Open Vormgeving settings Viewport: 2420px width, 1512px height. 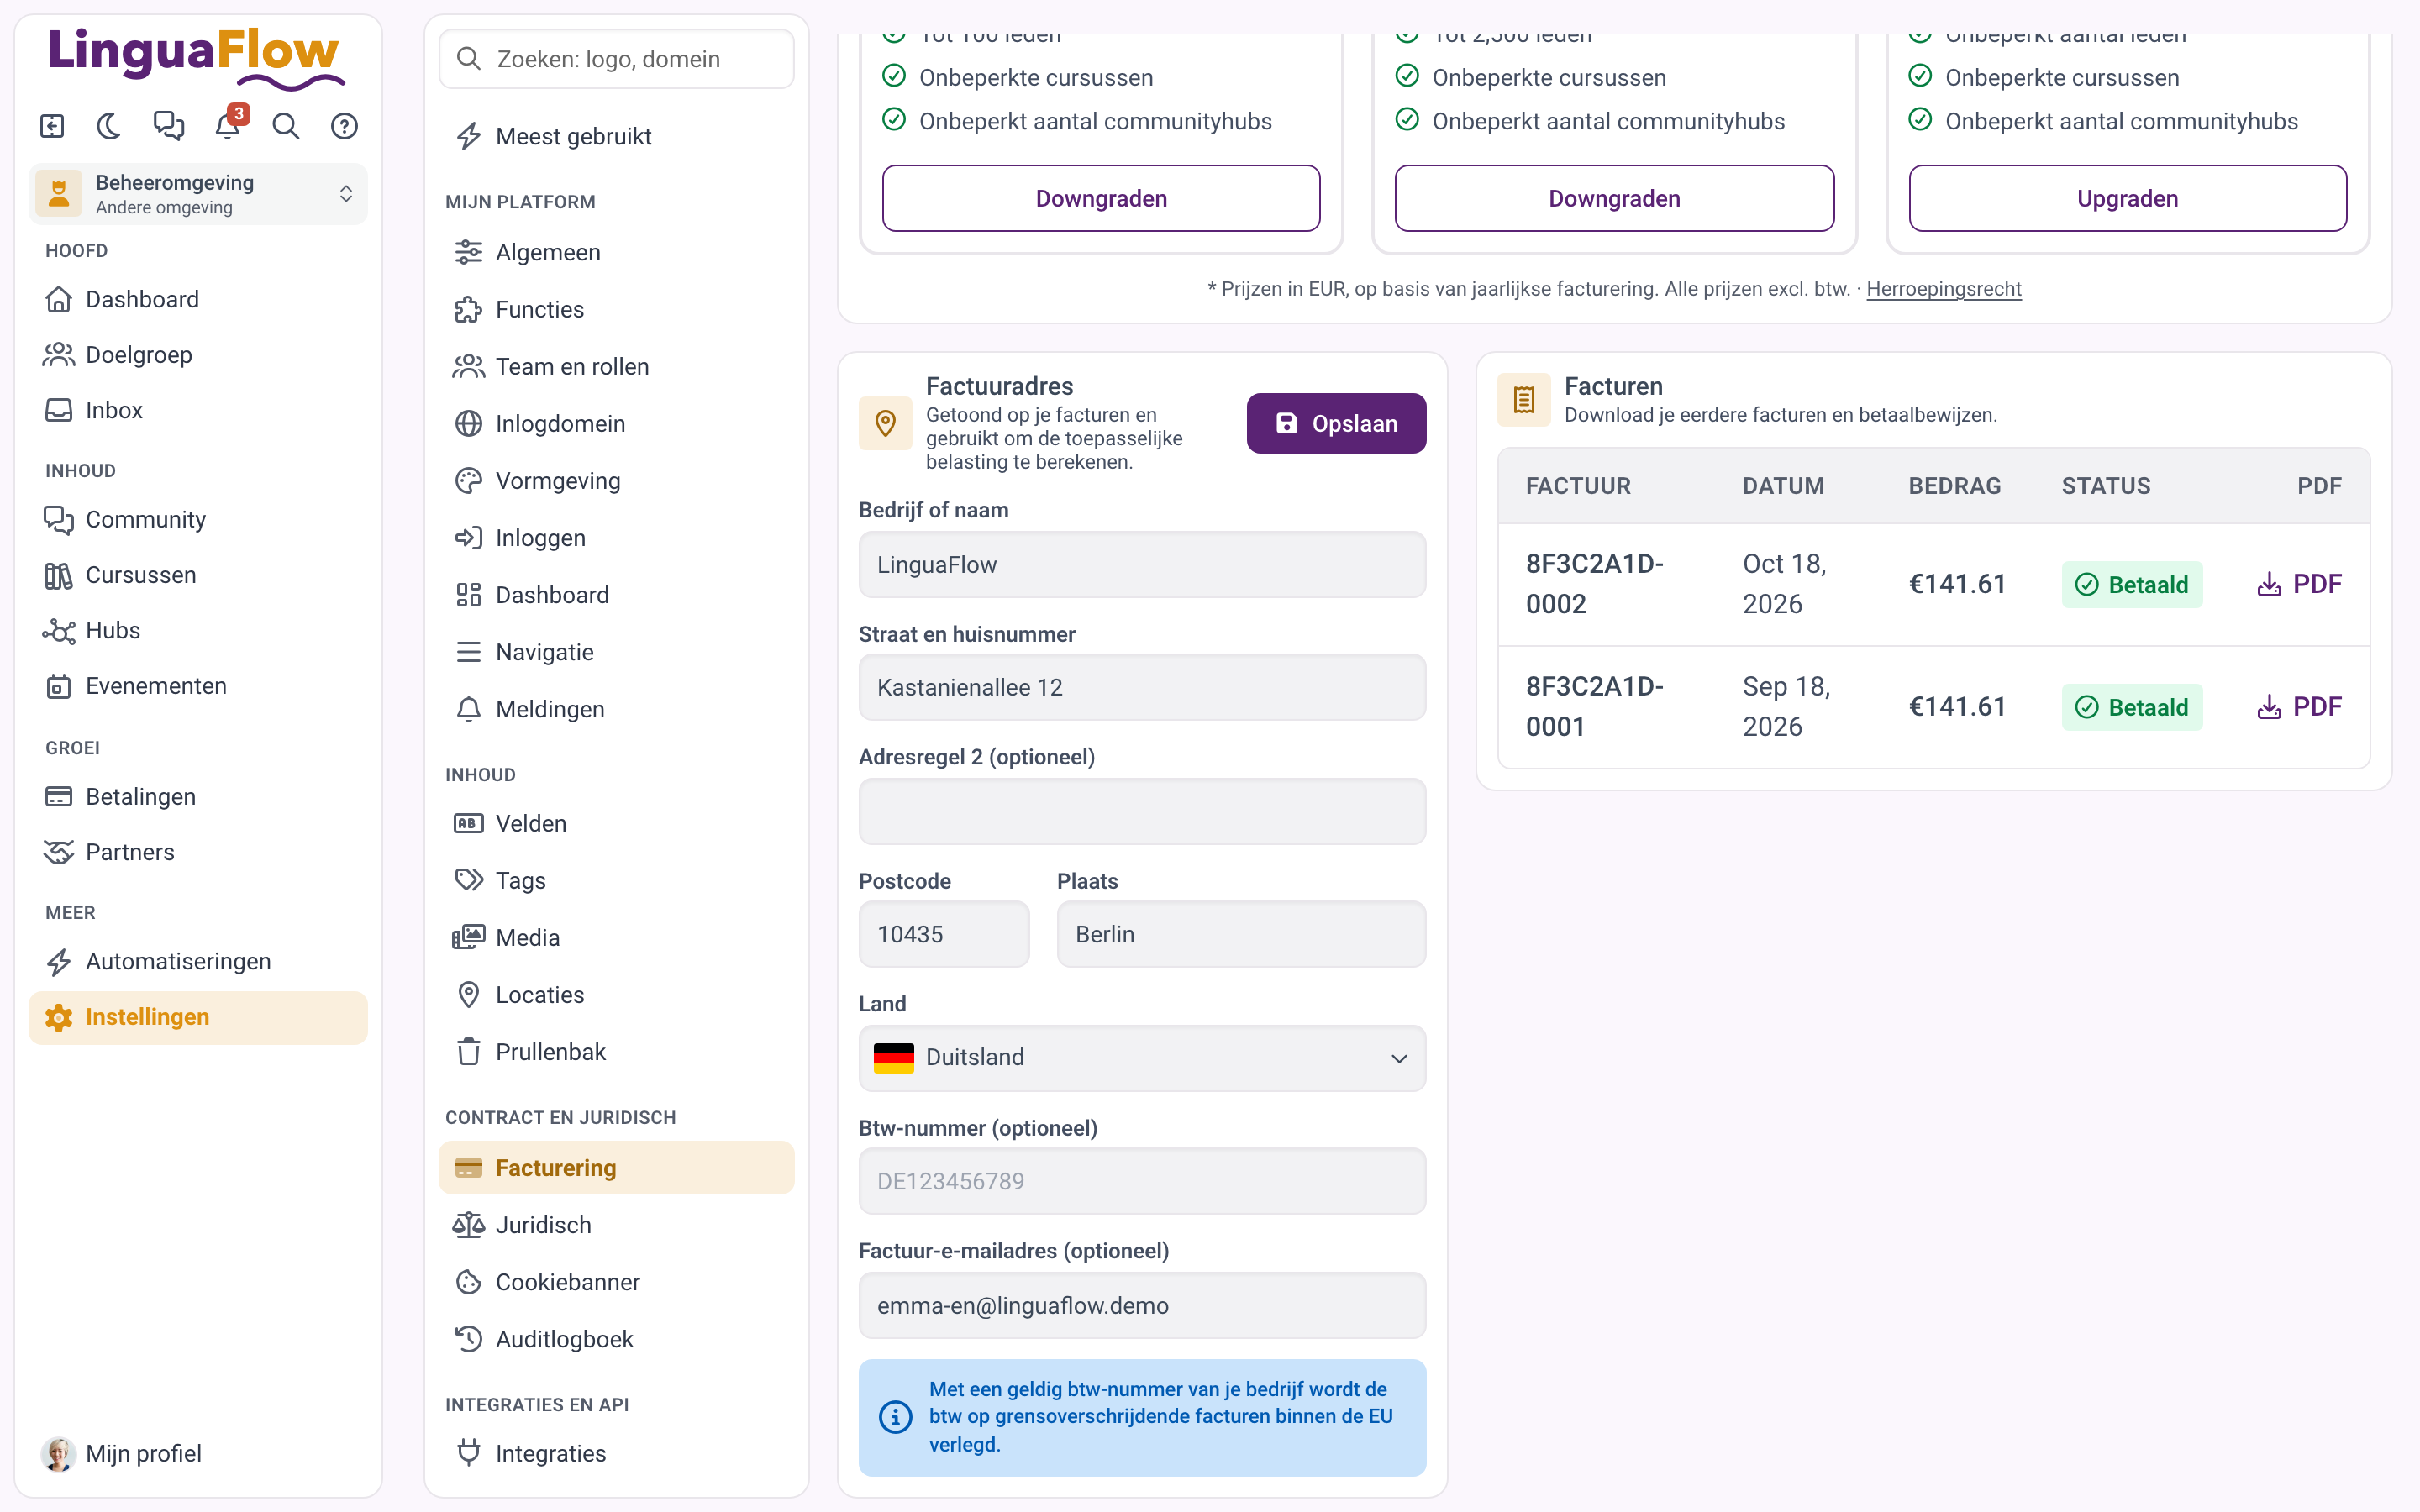616,481
